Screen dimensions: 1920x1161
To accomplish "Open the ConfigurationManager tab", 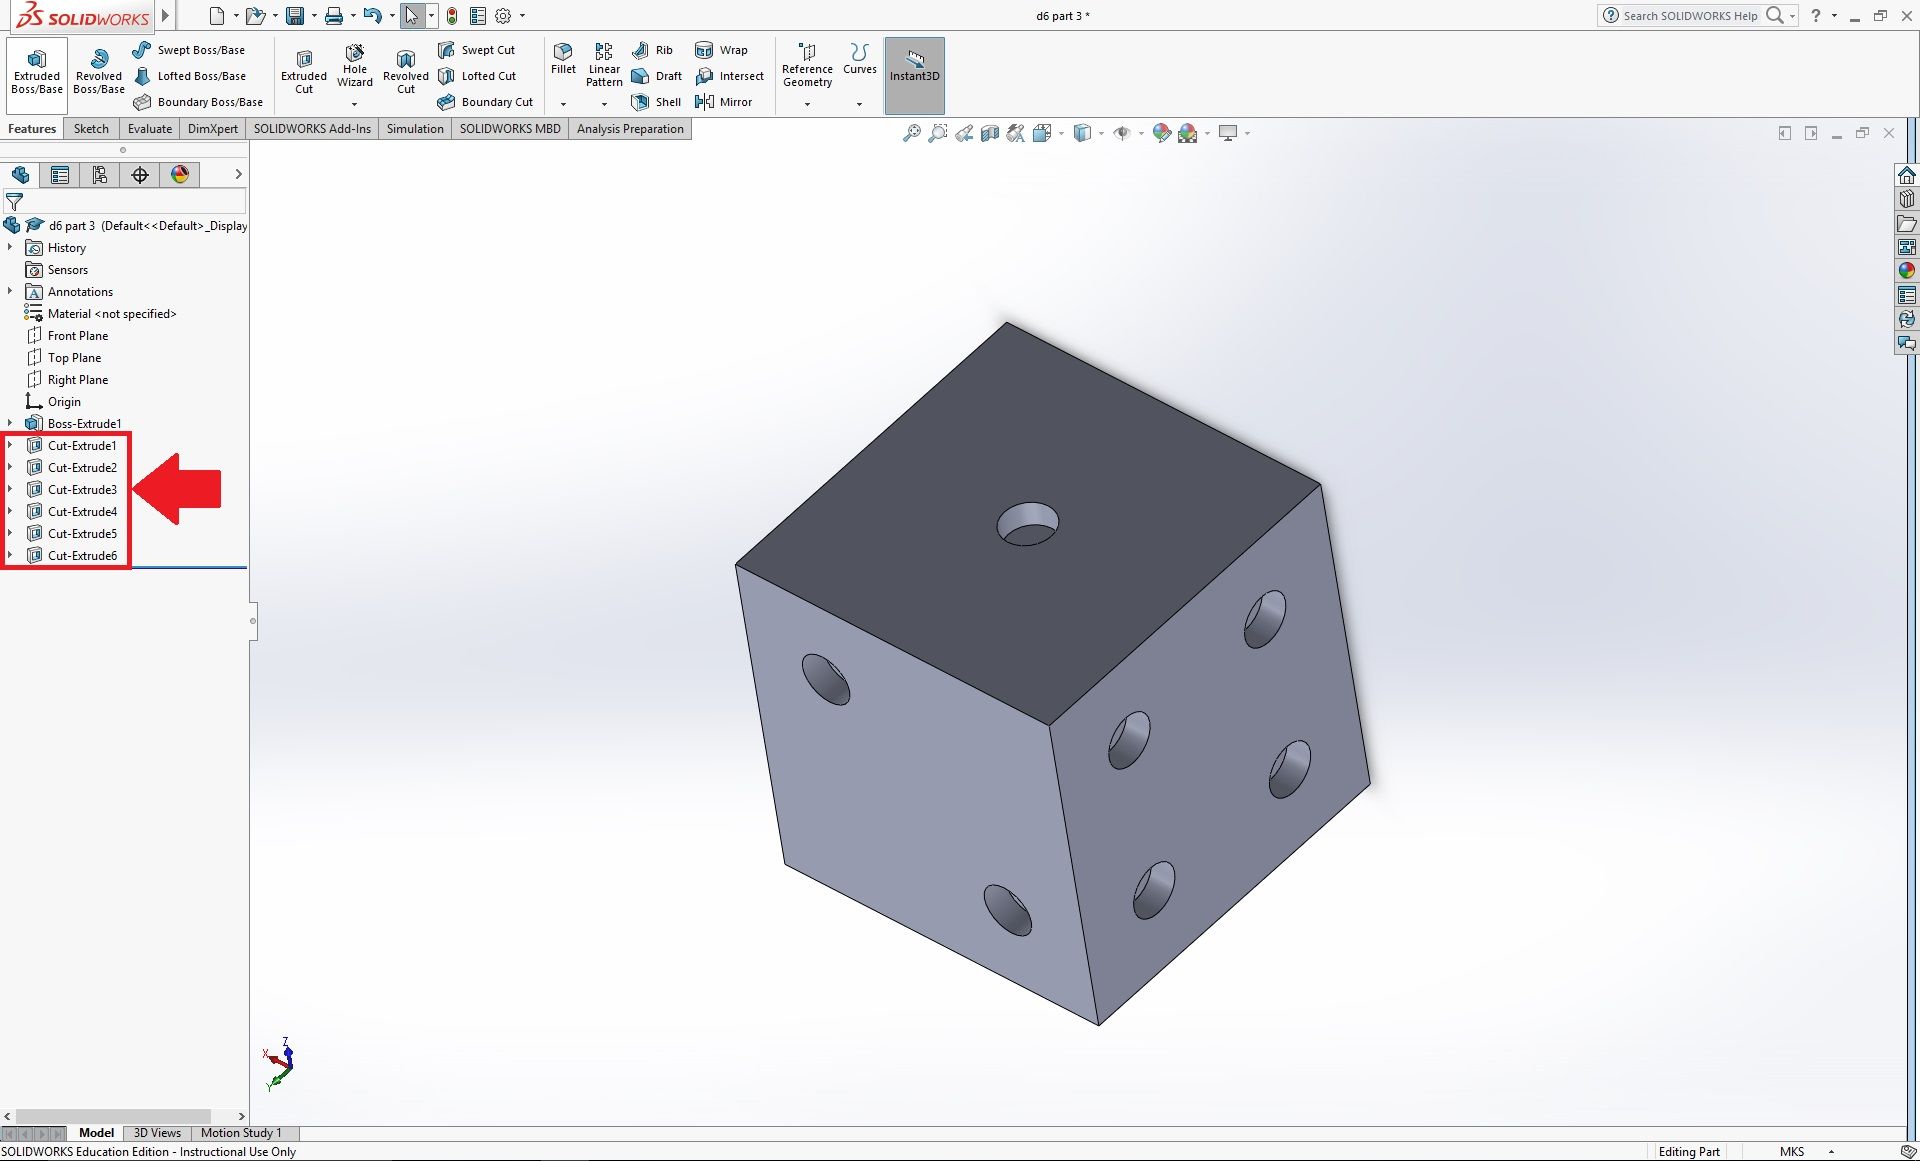I will coord(99,174).
